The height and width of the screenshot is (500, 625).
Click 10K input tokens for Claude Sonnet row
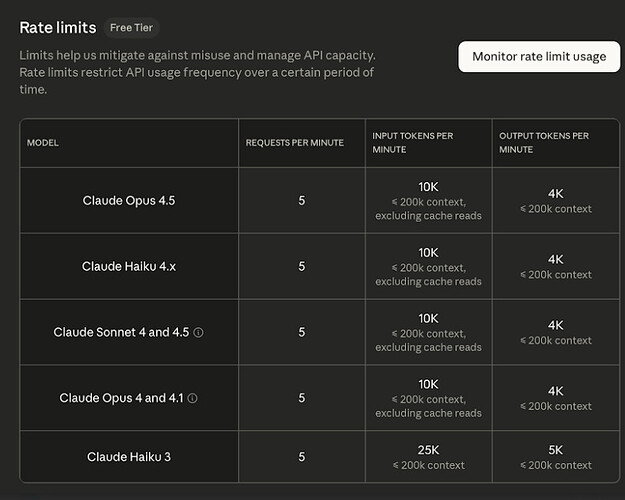click(x=428, y=318)
